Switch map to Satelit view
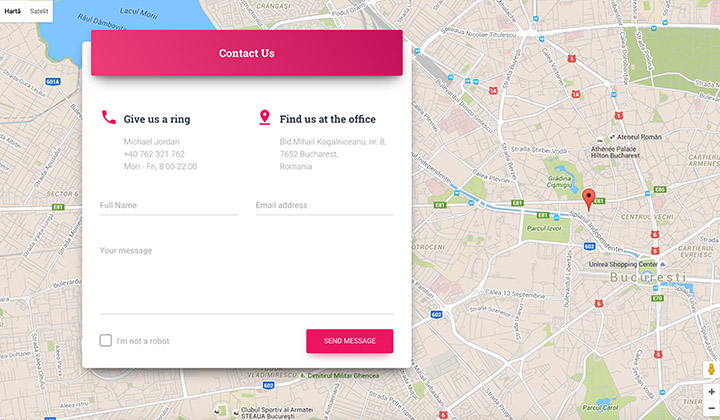This screenshot has width=720, height=420. click(x=39, y=10)
